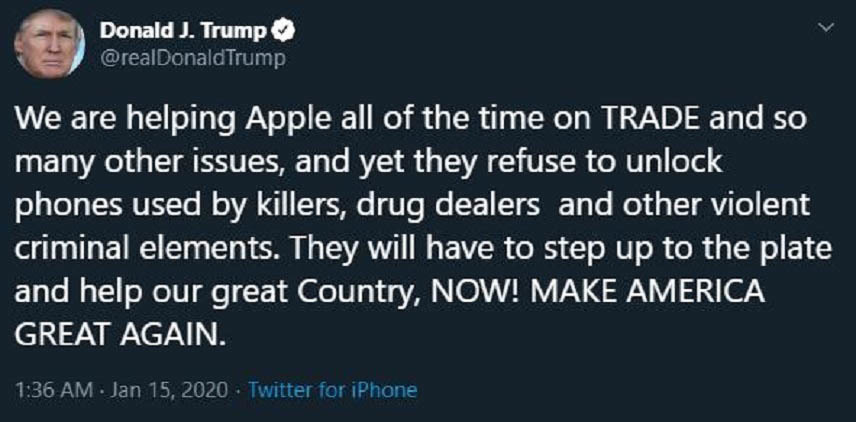Click GREAT AGAIN on the last line

click(115, 335)
